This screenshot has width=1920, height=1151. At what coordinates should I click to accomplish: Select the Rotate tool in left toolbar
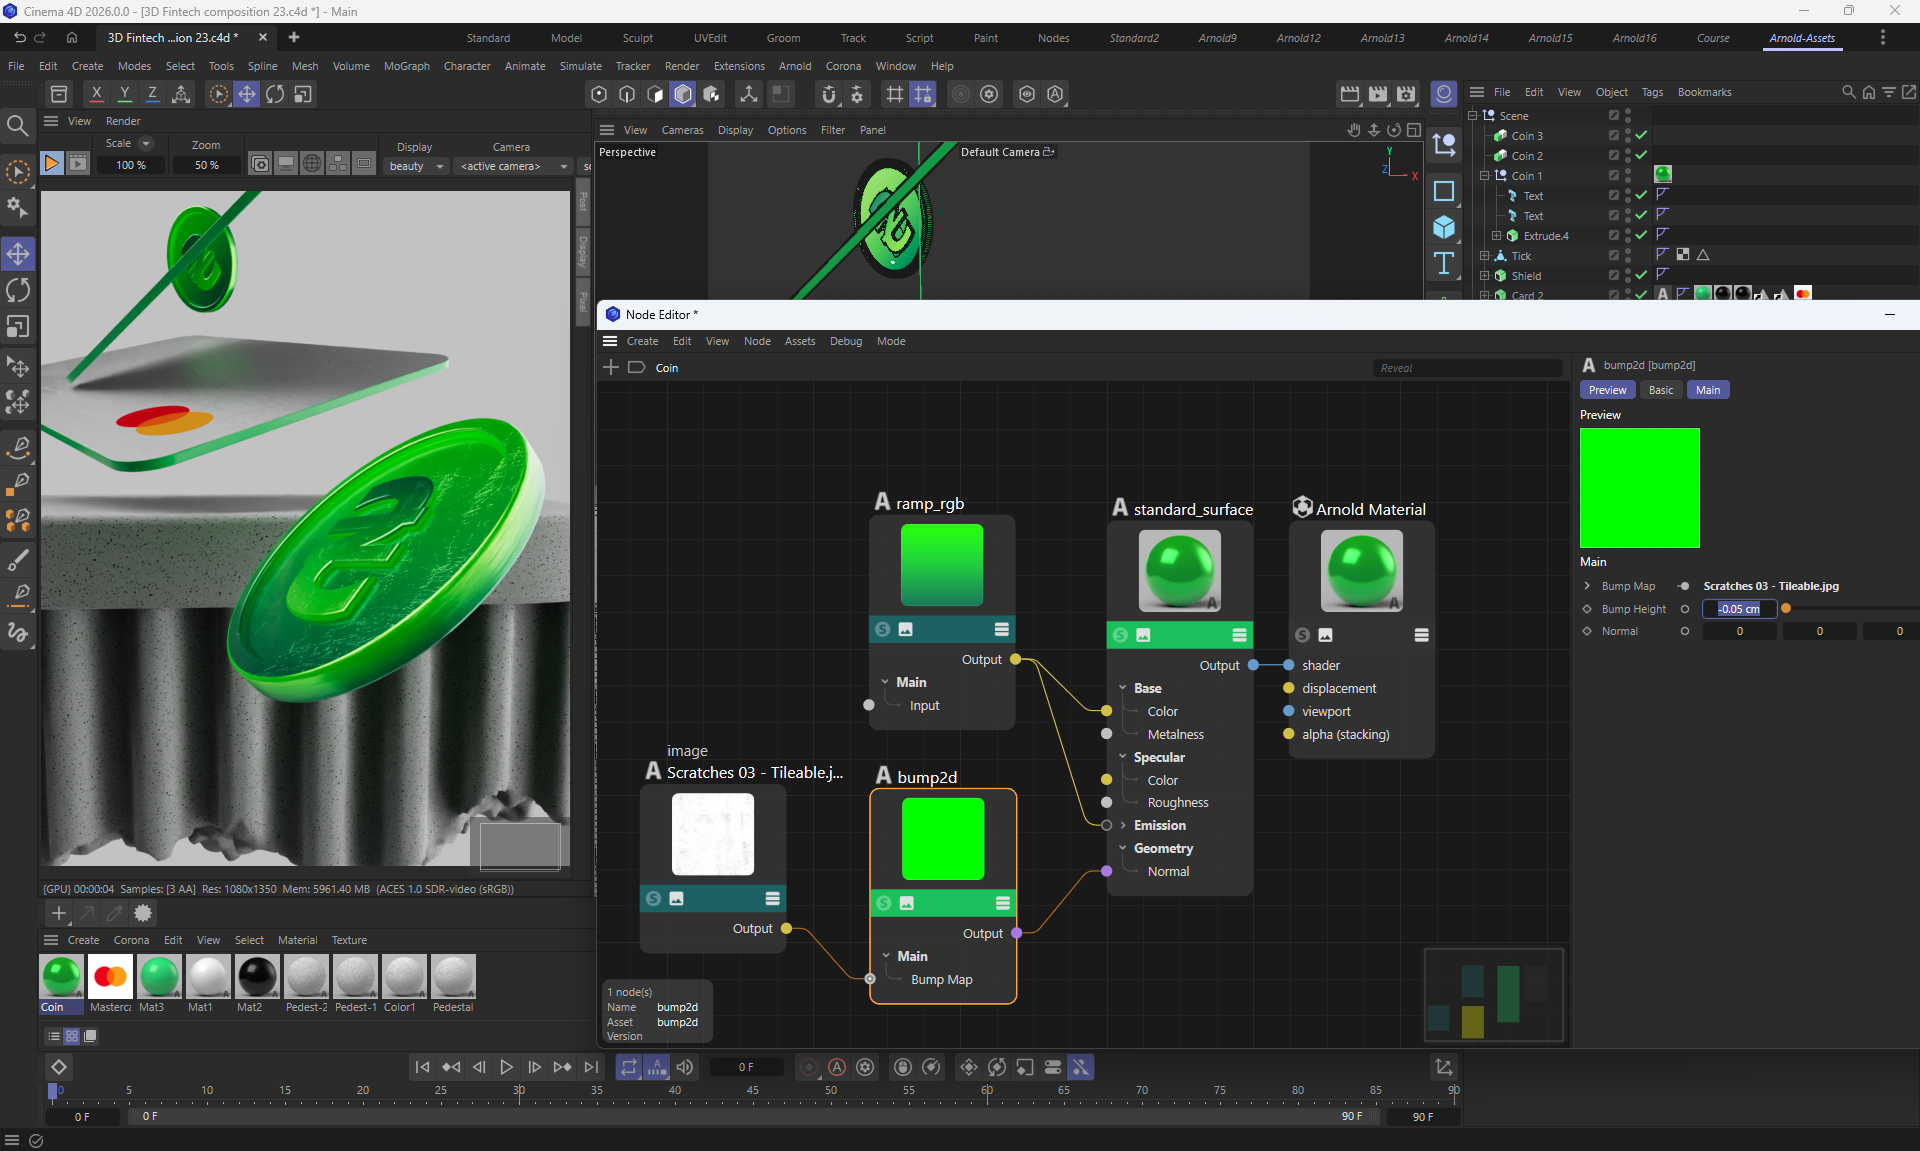coord(18,291)
